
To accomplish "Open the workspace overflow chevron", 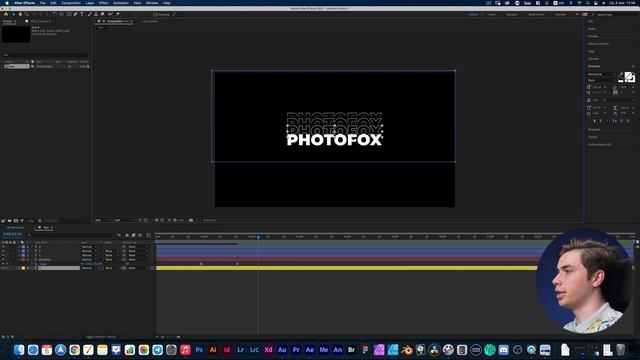I will (x=577, y=15).
